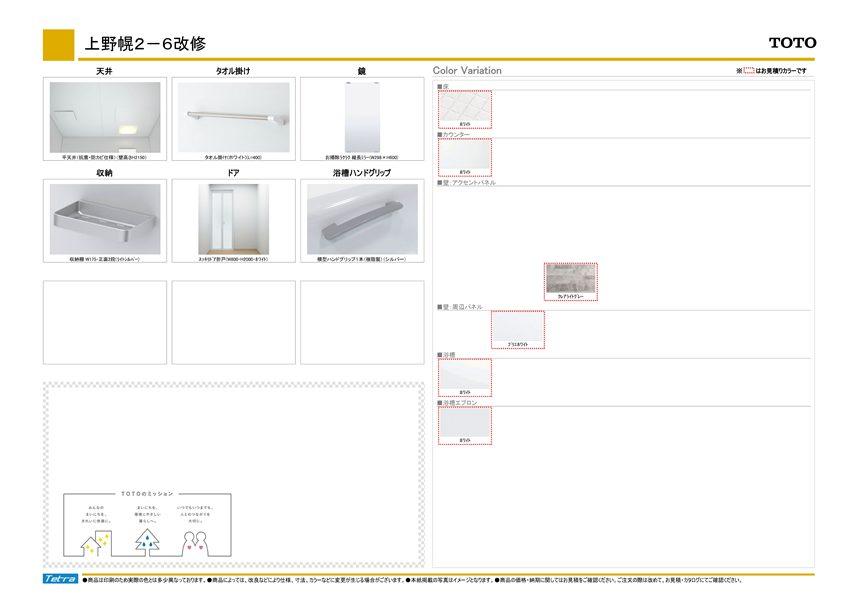The width and height of the screenshot is (849, 600).
Task: Select the 浴槽 bathtub color swatch
Action: [465, 377]
